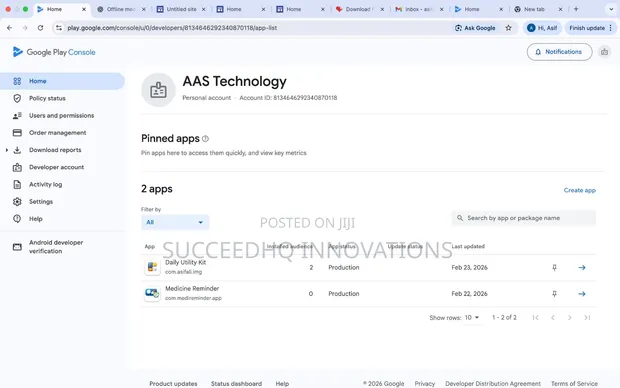Go to previous page of apps
620x388 pixels.
[x=553, y=318]
